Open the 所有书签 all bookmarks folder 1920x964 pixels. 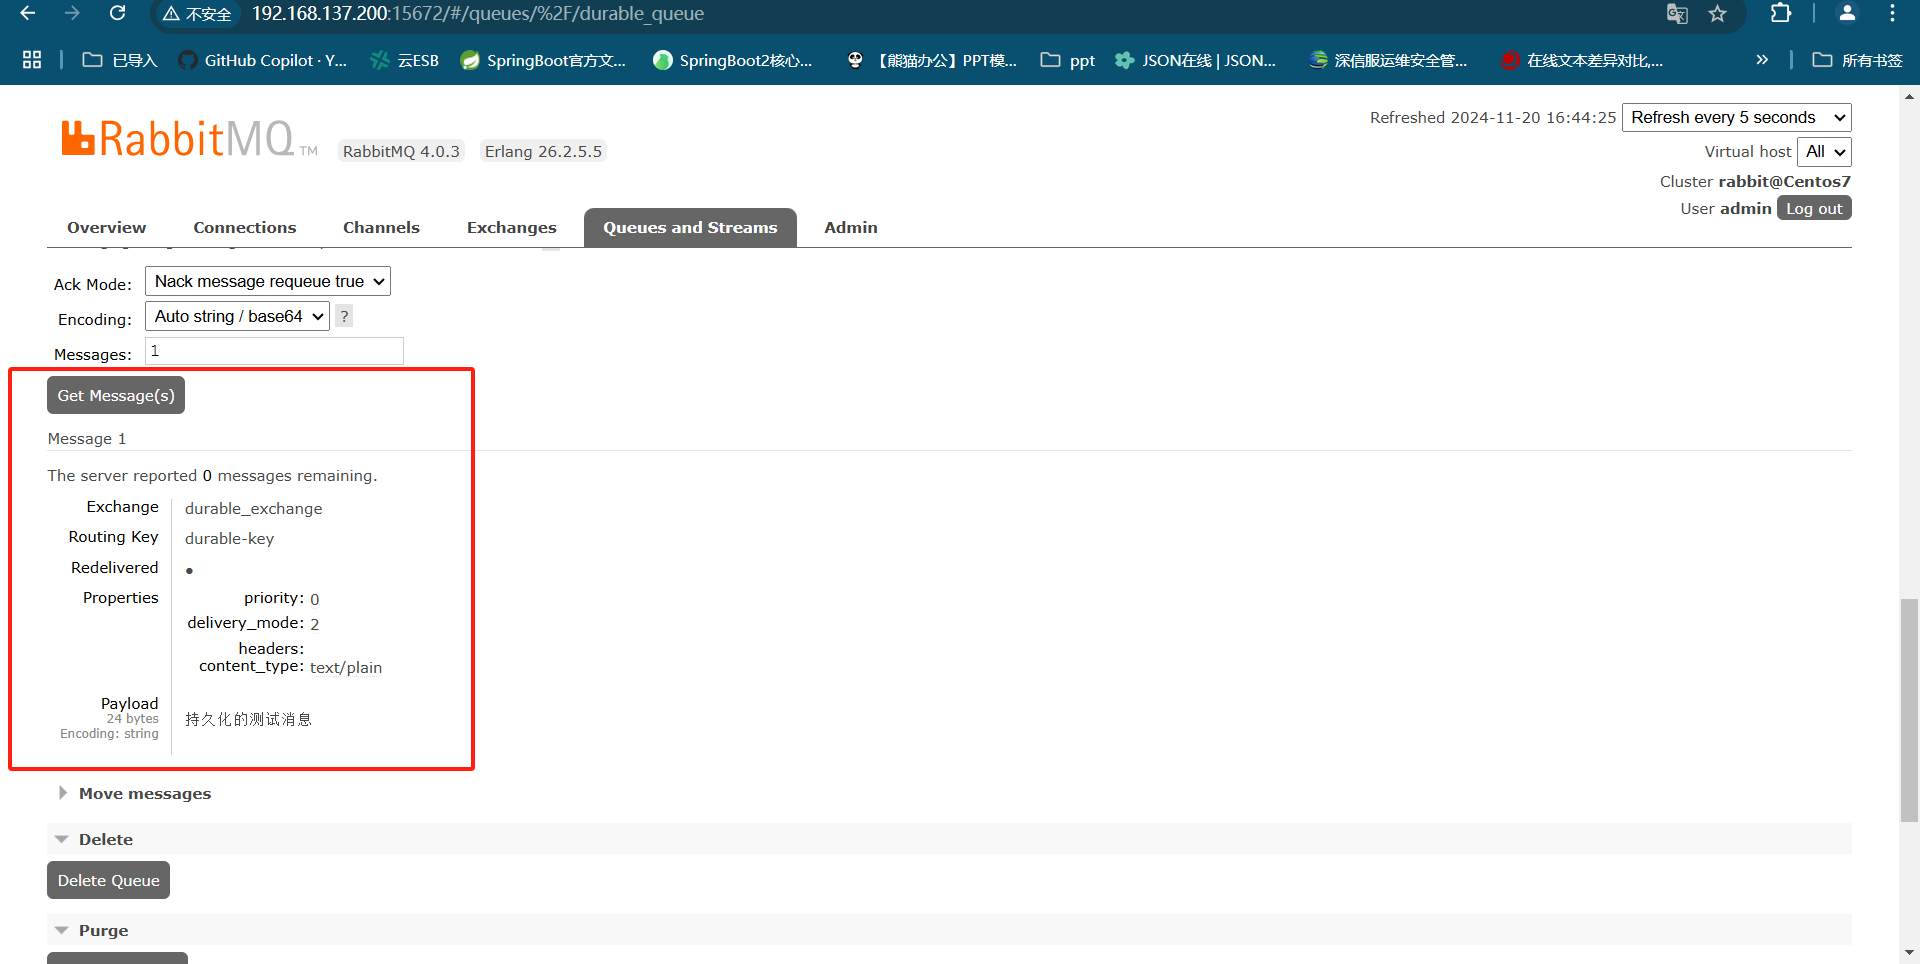(x=1857, y=60)
